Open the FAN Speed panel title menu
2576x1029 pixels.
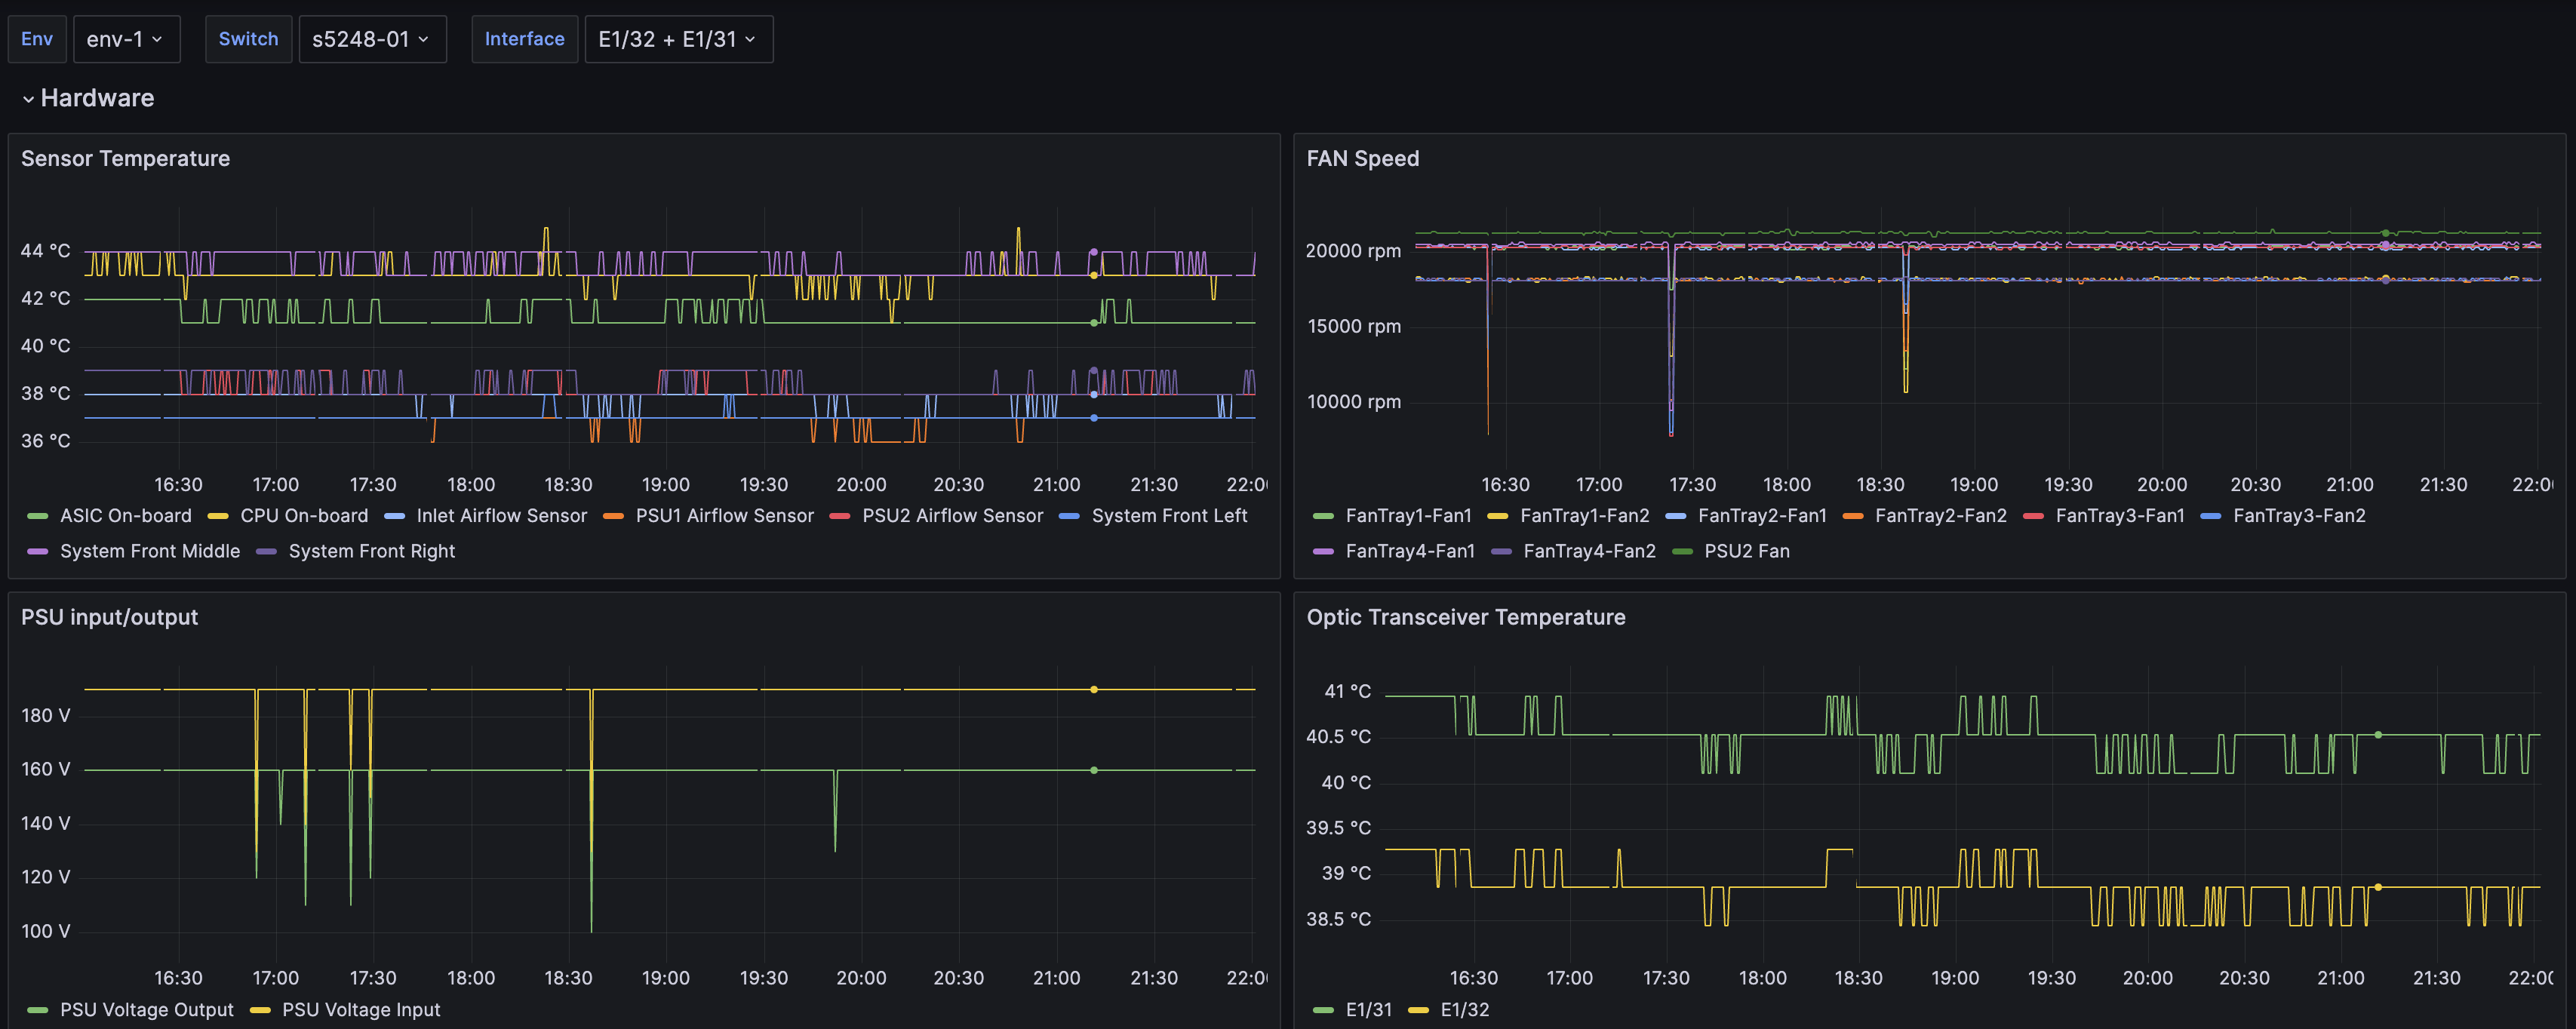(x=1362, y=159)
